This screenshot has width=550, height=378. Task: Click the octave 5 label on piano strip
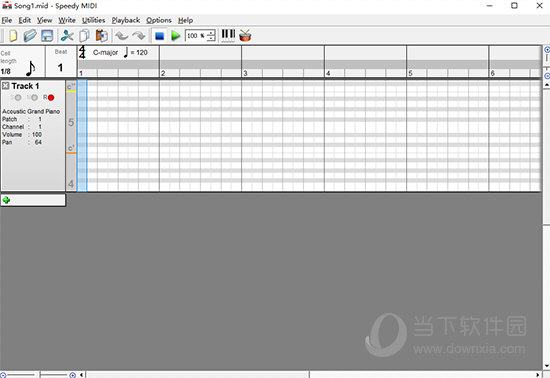click(71, 122)
